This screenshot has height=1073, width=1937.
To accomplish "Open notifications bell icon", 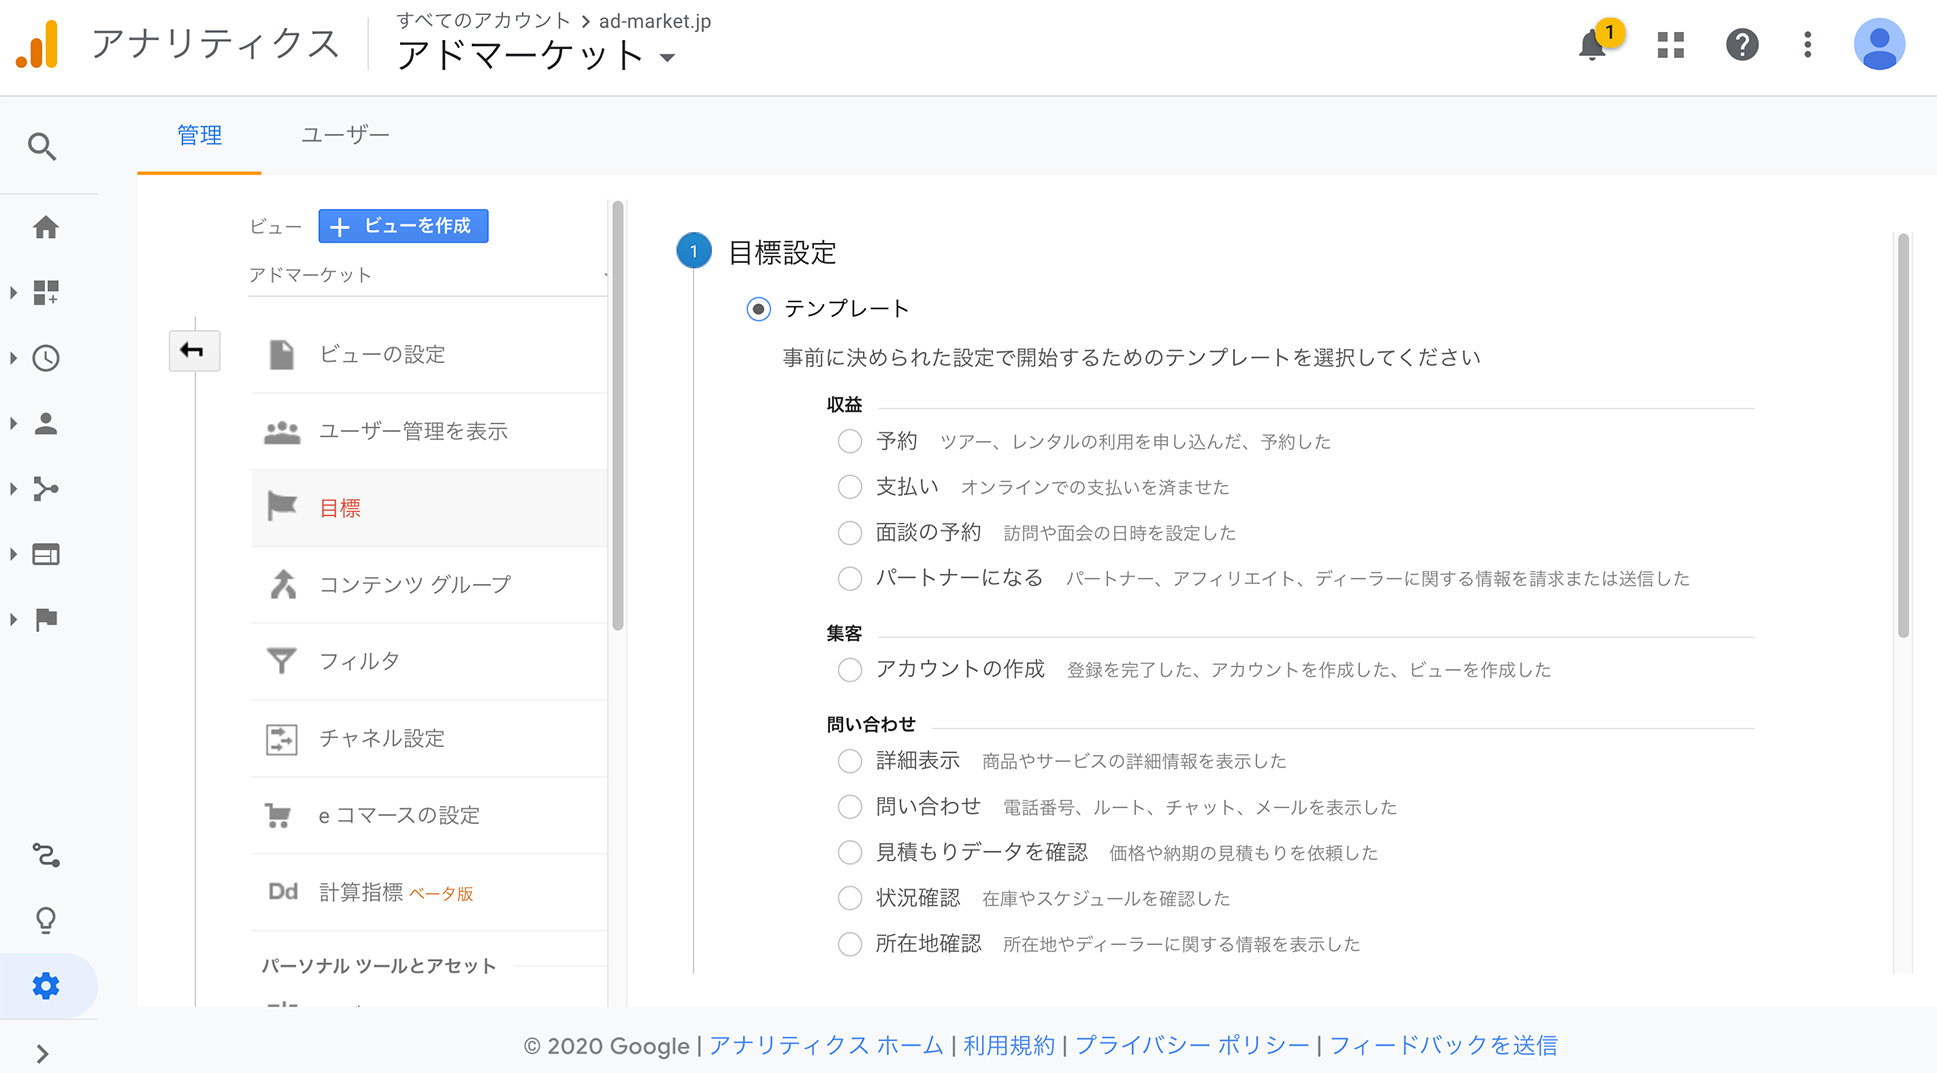I will pyautogui.click(x=1592, y=45).
